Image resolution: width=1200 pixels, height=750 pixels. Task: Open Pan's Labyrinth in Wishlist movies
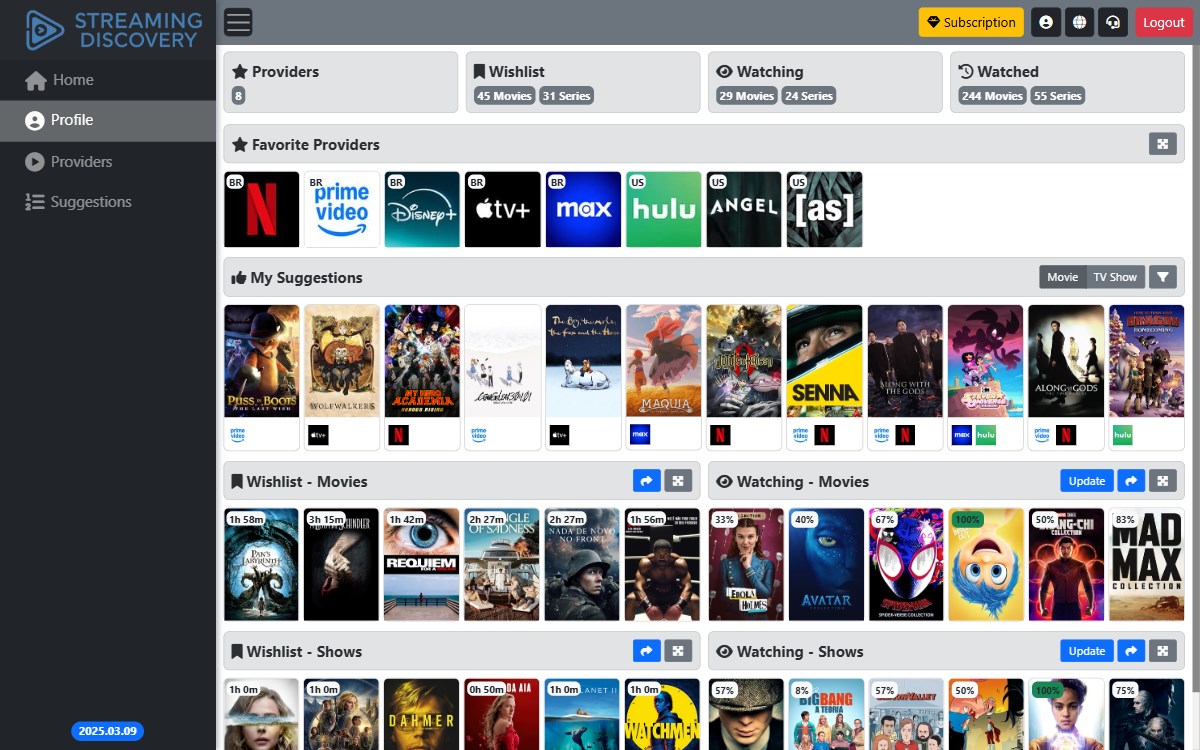coord(262,565)
